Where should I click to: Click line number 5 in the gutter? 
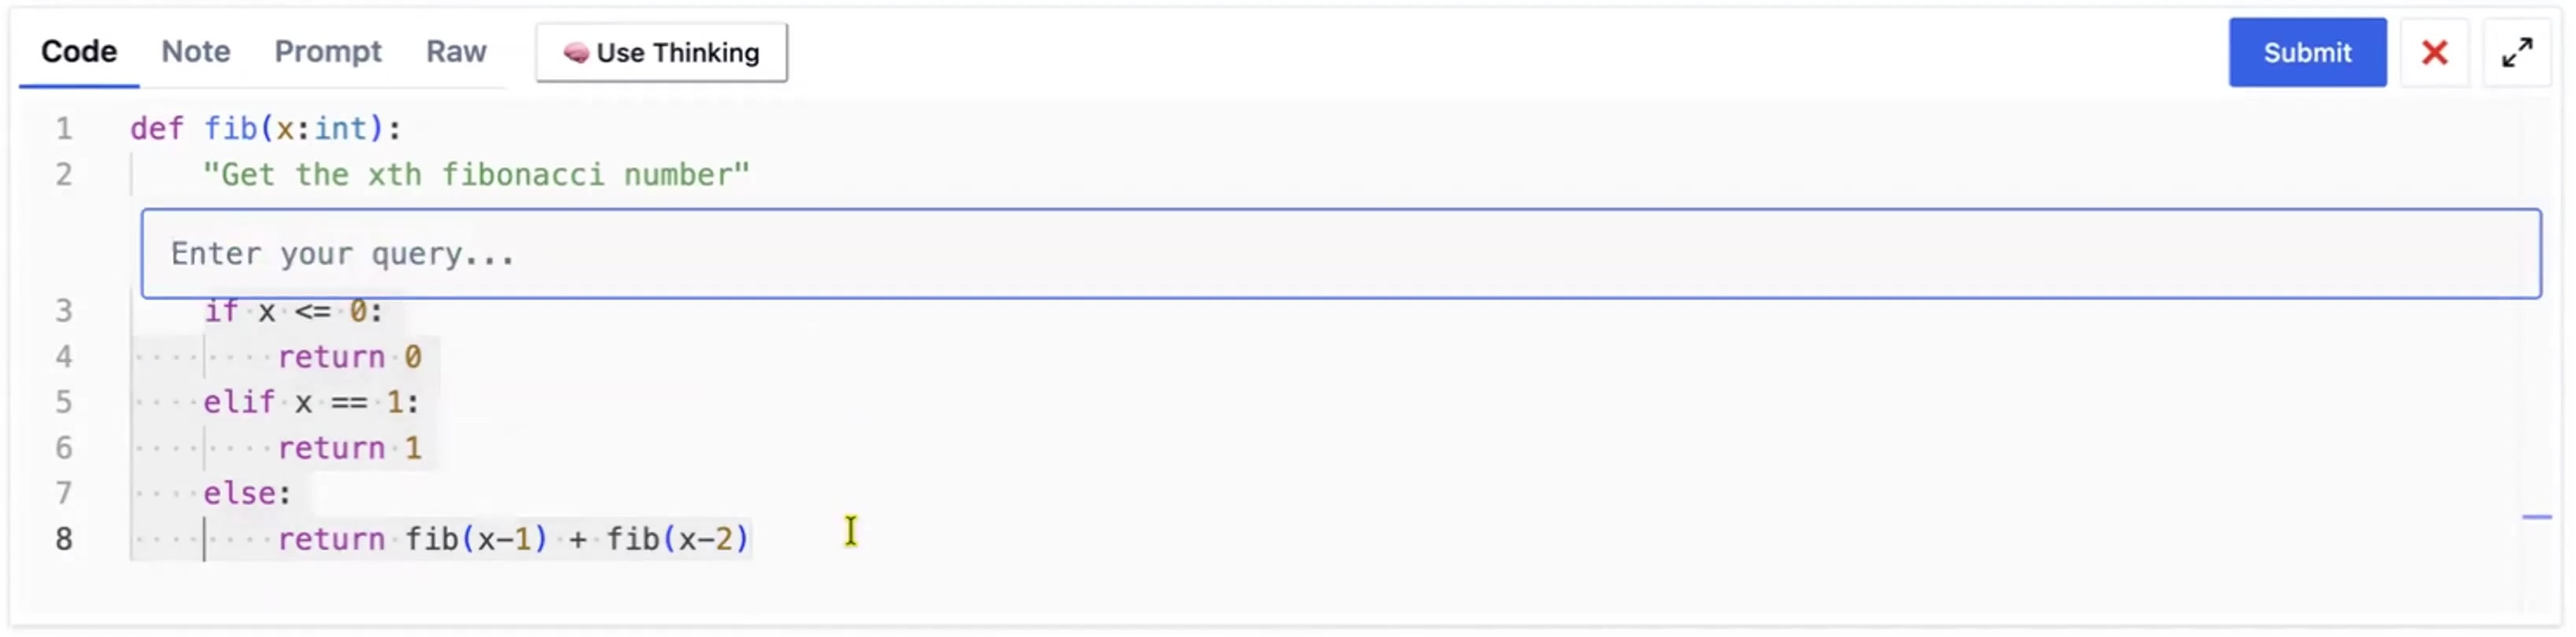click(x=64, y=402)
